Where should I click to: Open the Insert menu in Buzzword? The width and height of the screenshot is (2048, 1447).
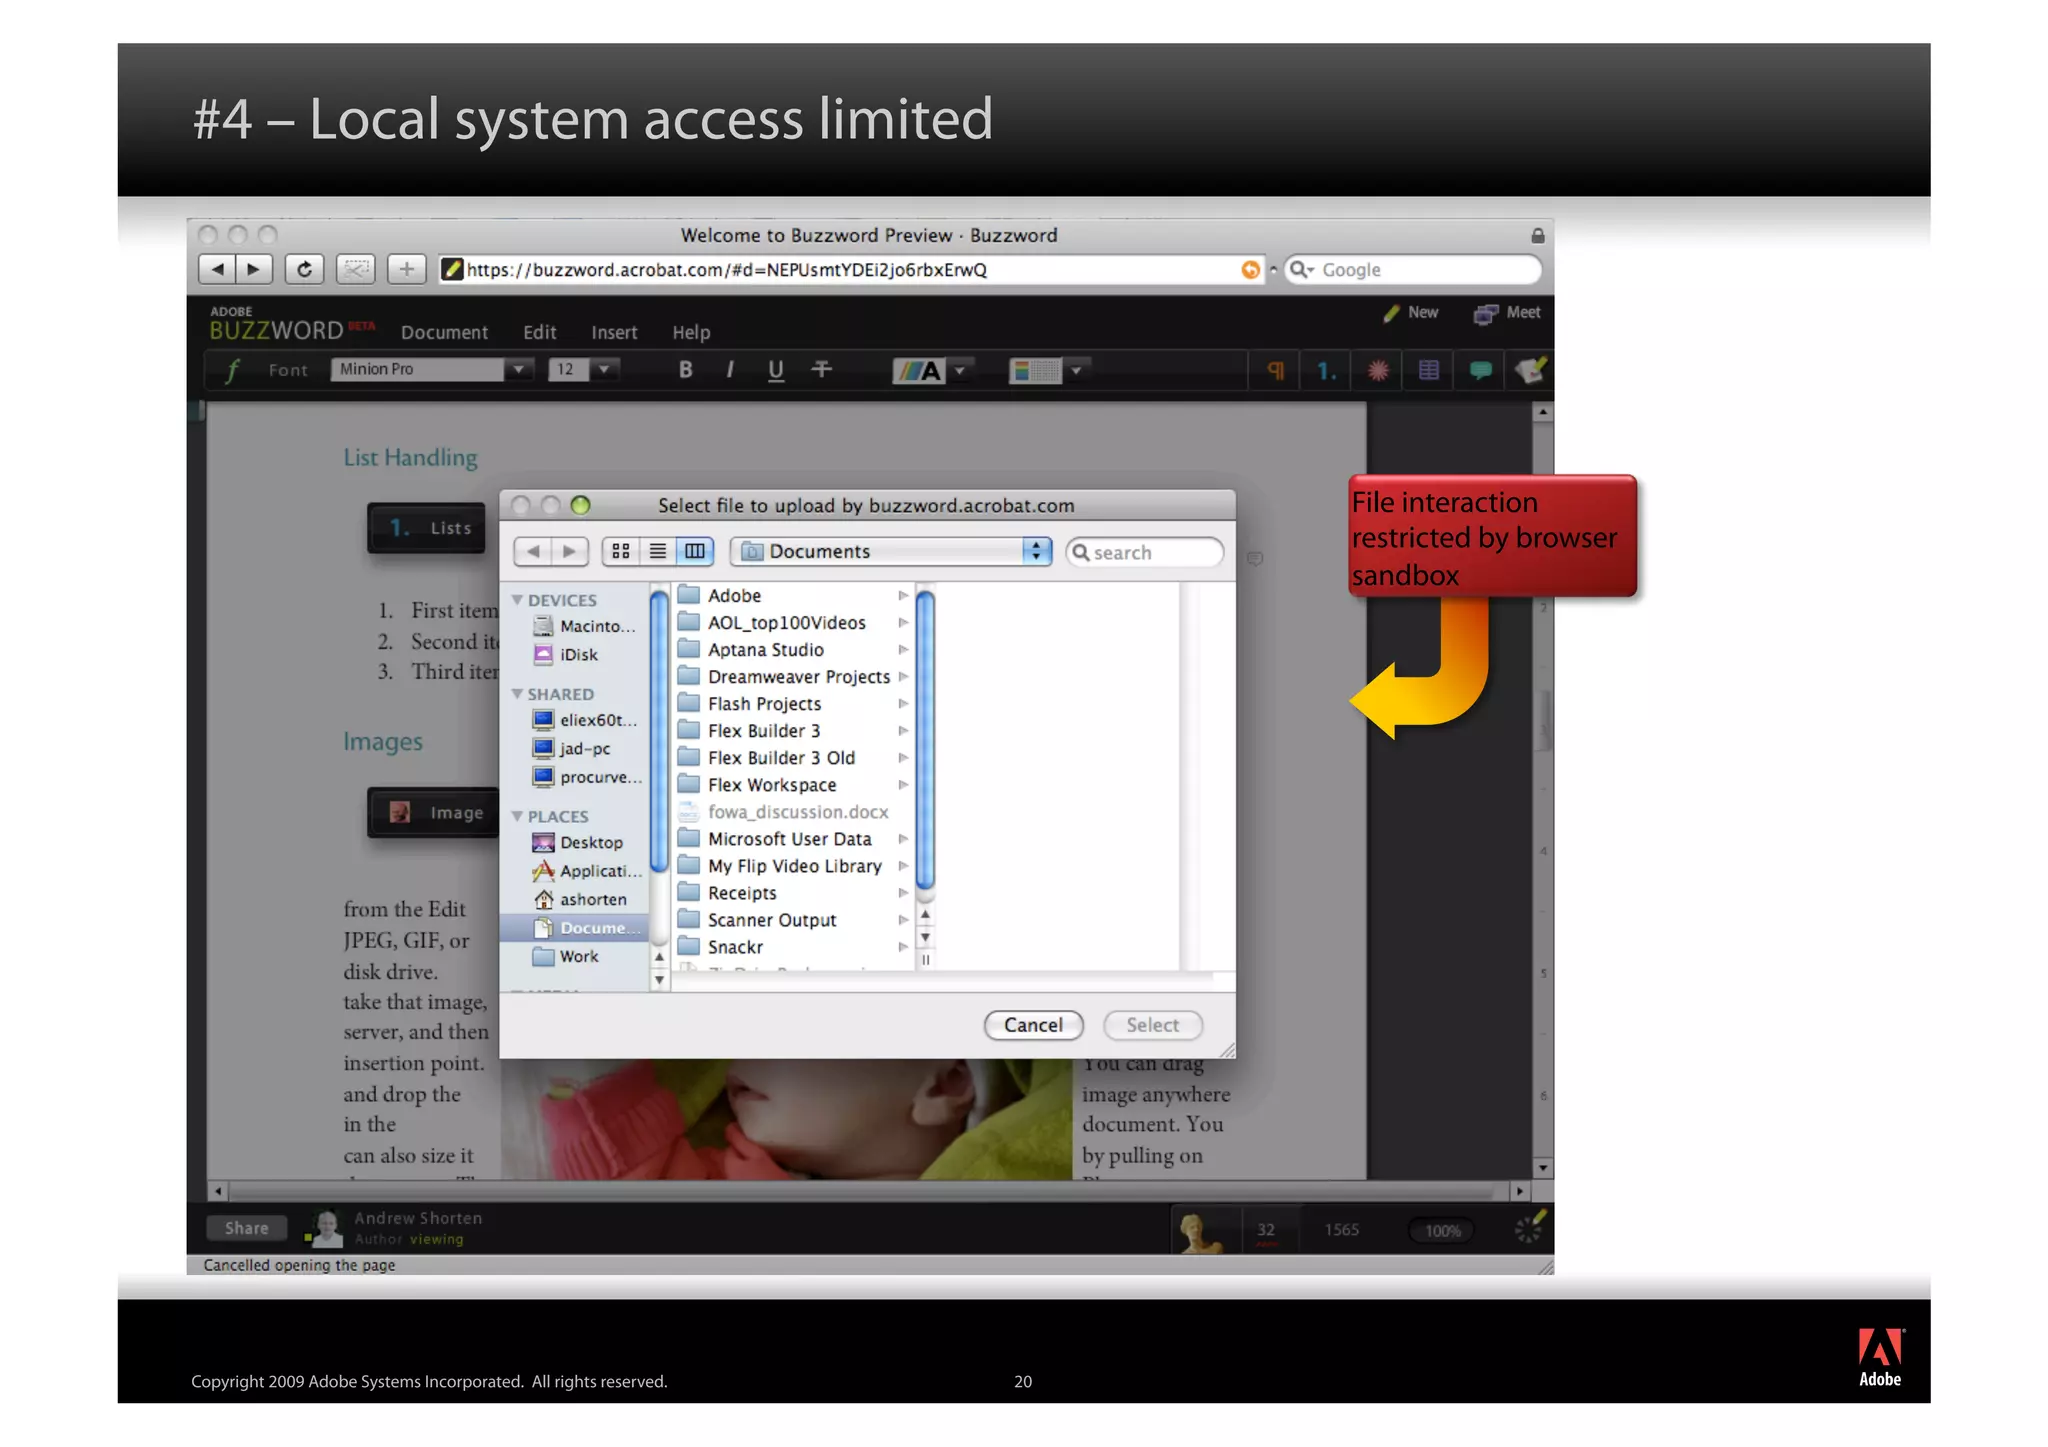pyautogui.click(x=614, y=332)
